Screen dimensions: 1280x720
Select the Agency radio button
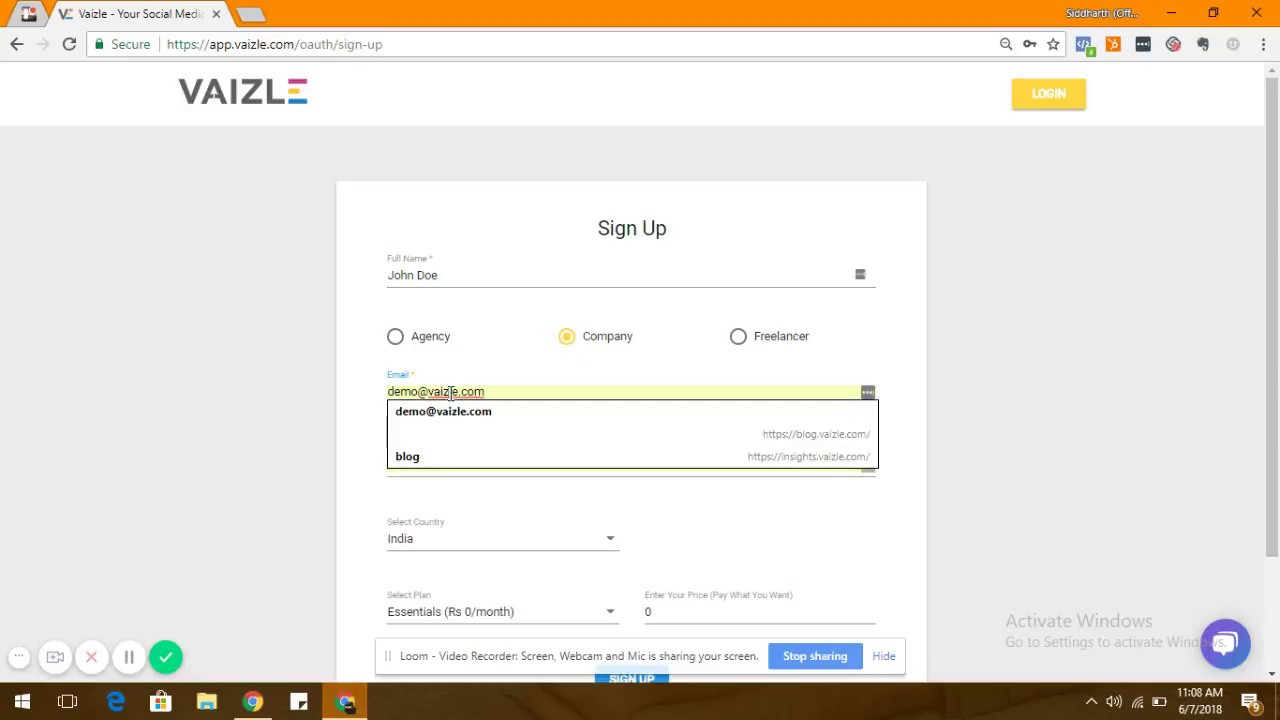click(x=395, y=337)
